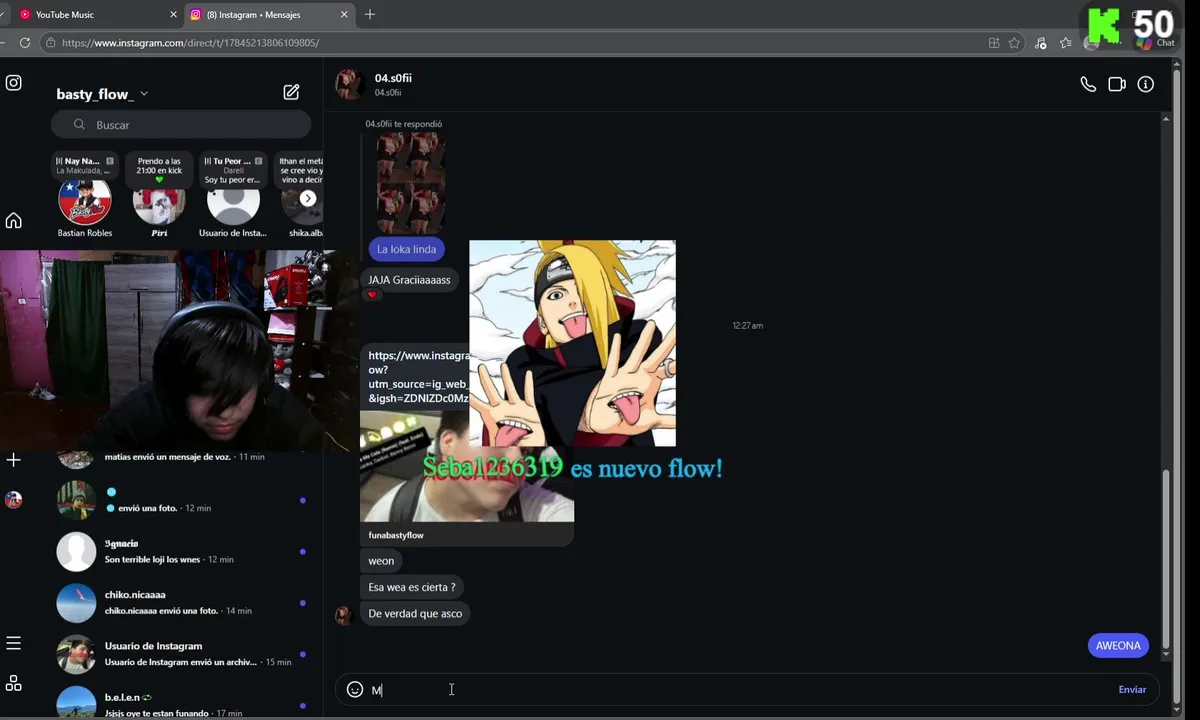
Task: Click the Instagram logo in the left sidebar
Action: 14,83
